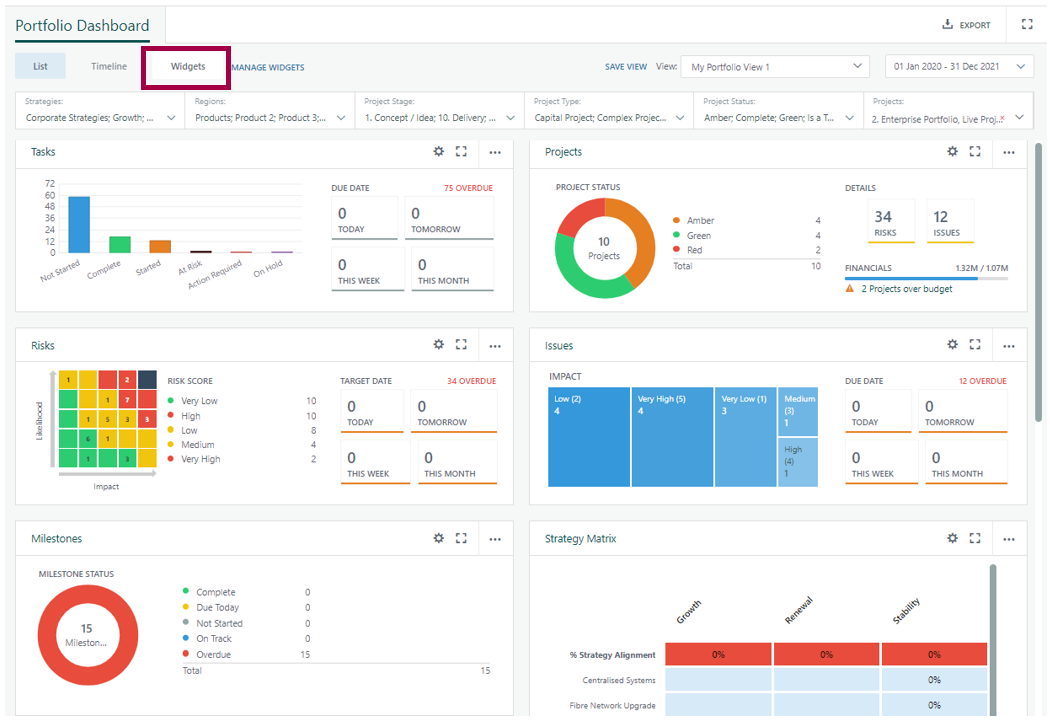1050x721 pixels.
Task: Open Issues widget settings gear
Action: [x=952, y=344]
